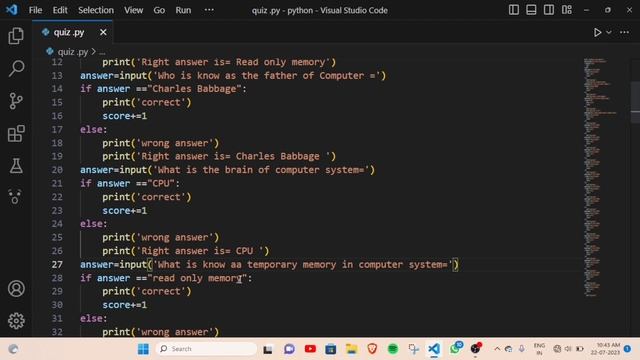Open File Explorer folder on taskbar
Viewport: 640px width, 360px height.
(x=351, y=349)
